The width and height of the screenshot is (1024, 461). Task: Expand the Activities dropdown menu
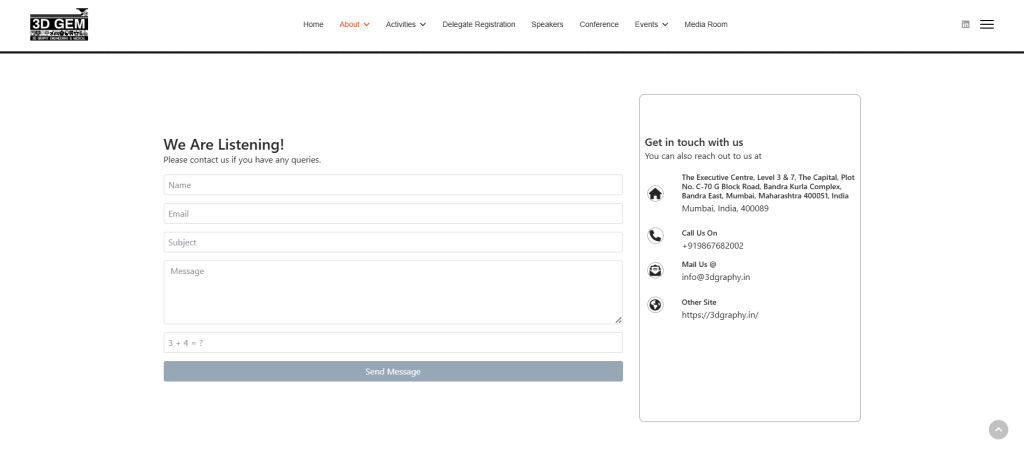(405, 24)
